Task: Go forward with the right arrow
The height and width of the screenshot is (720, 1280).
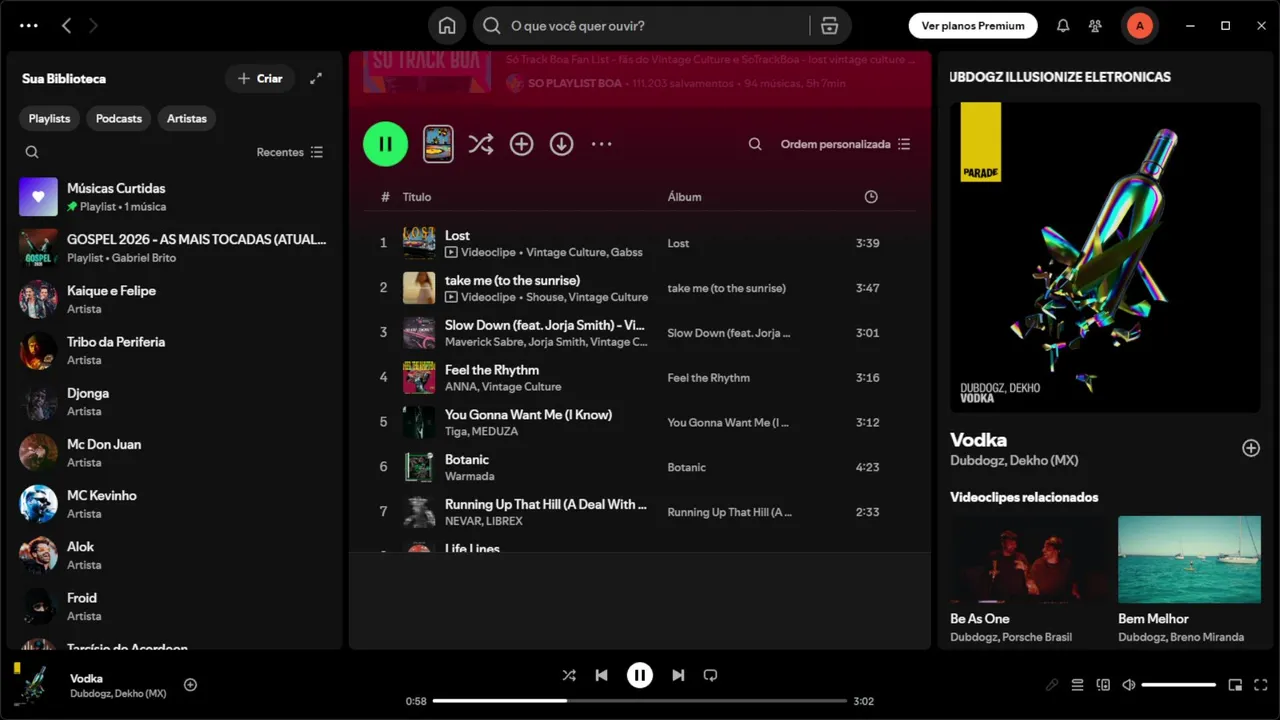Action: pyautogui.click(x=93, y=26)
